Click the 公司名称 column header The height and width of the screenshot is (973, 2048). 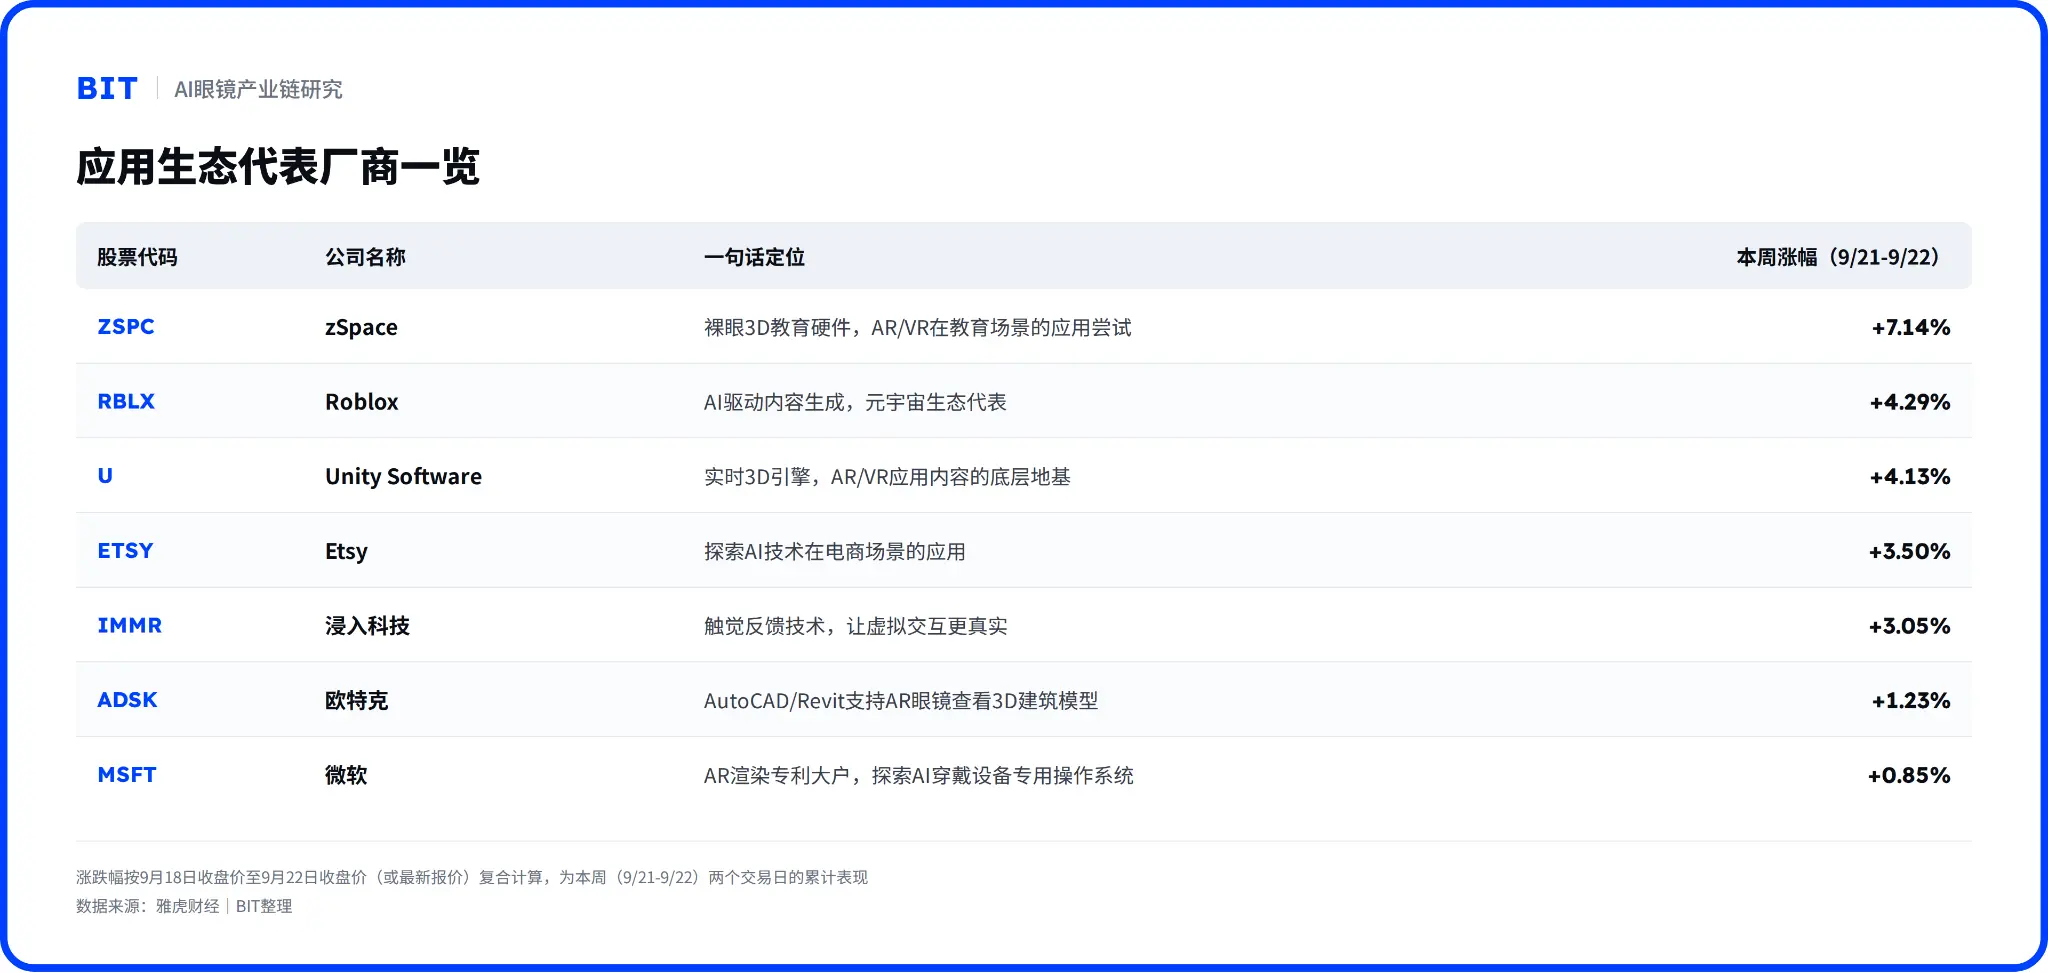tap(365, 257)
